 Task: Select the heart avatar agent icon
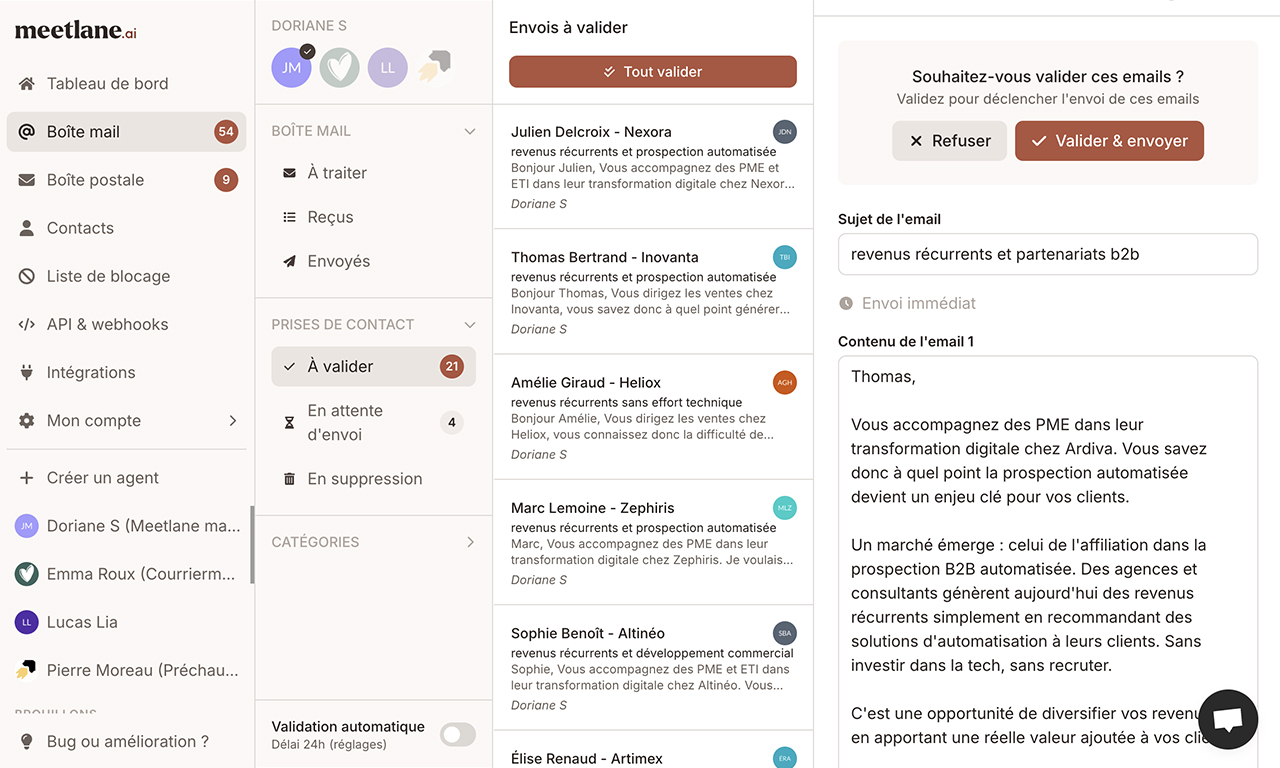[x=339, y=68]
